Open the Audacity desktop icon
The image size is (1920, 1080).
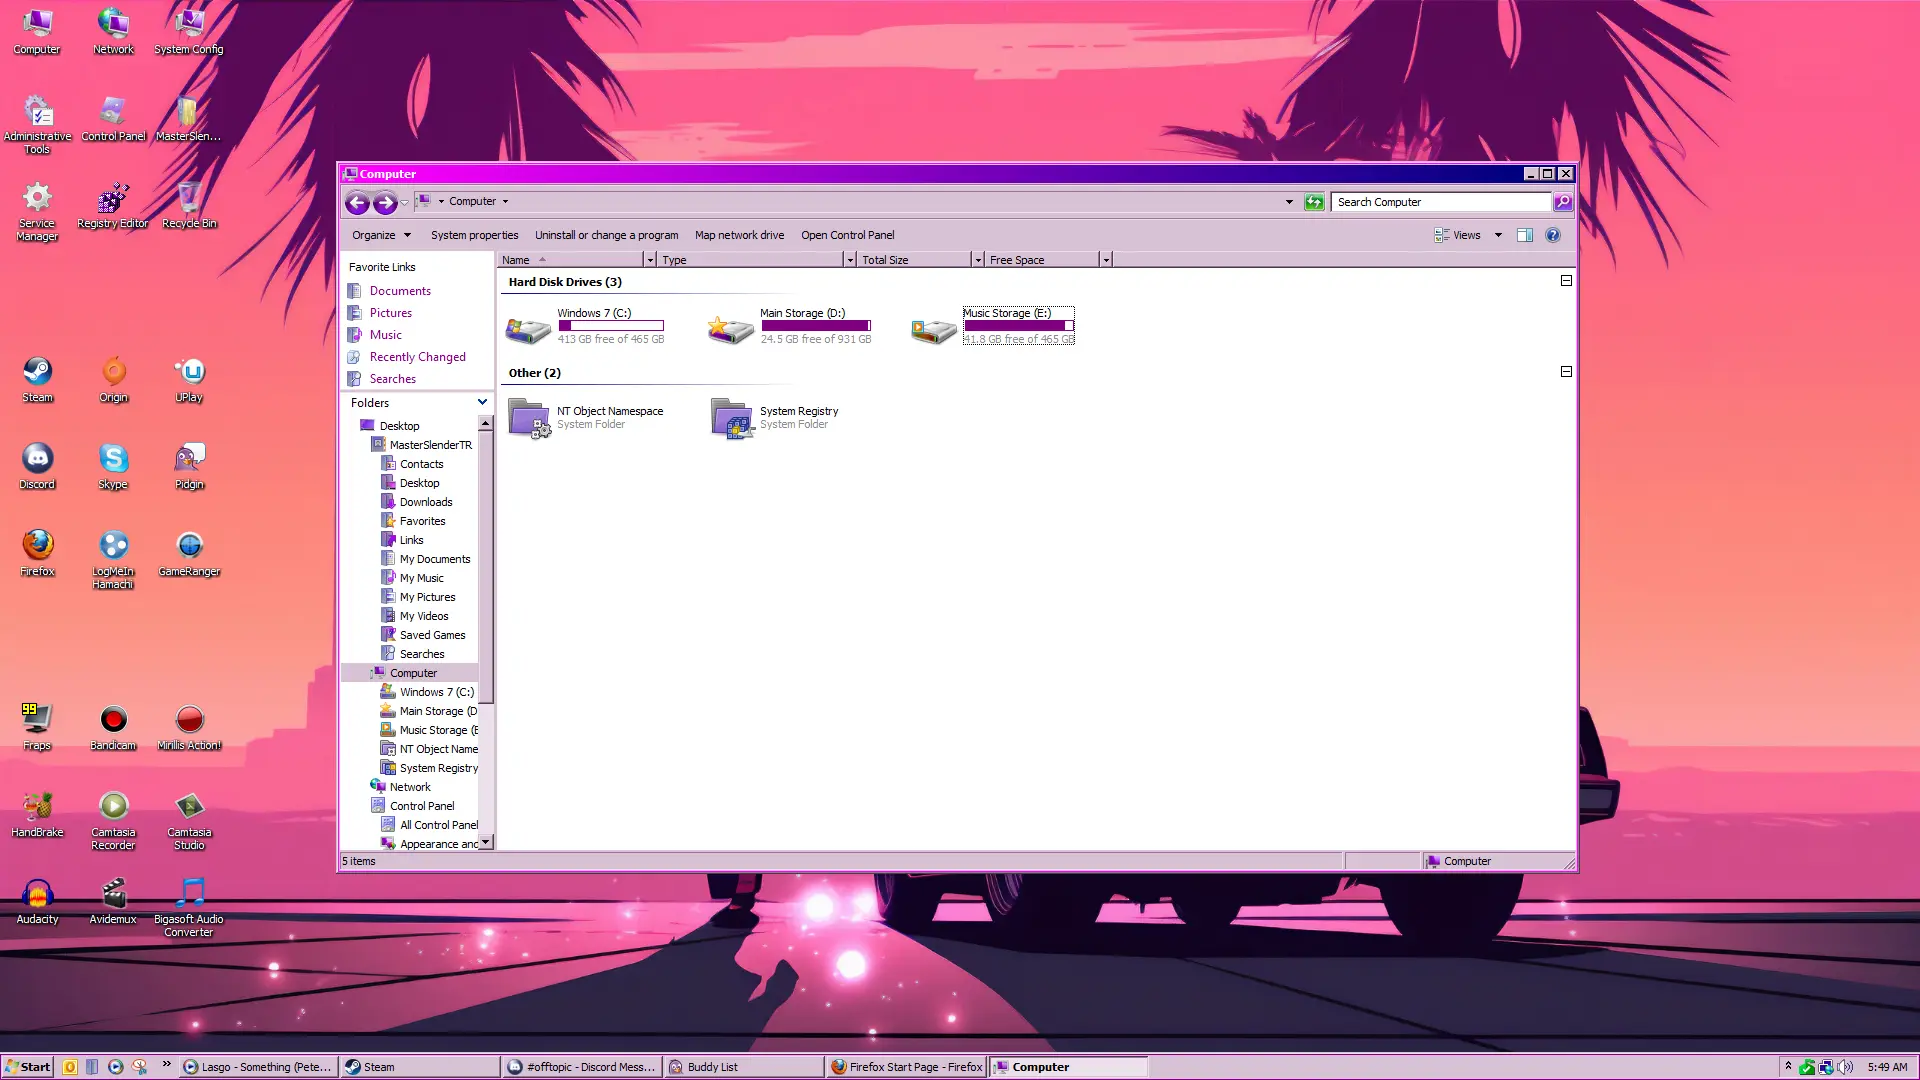coord(38,893)
